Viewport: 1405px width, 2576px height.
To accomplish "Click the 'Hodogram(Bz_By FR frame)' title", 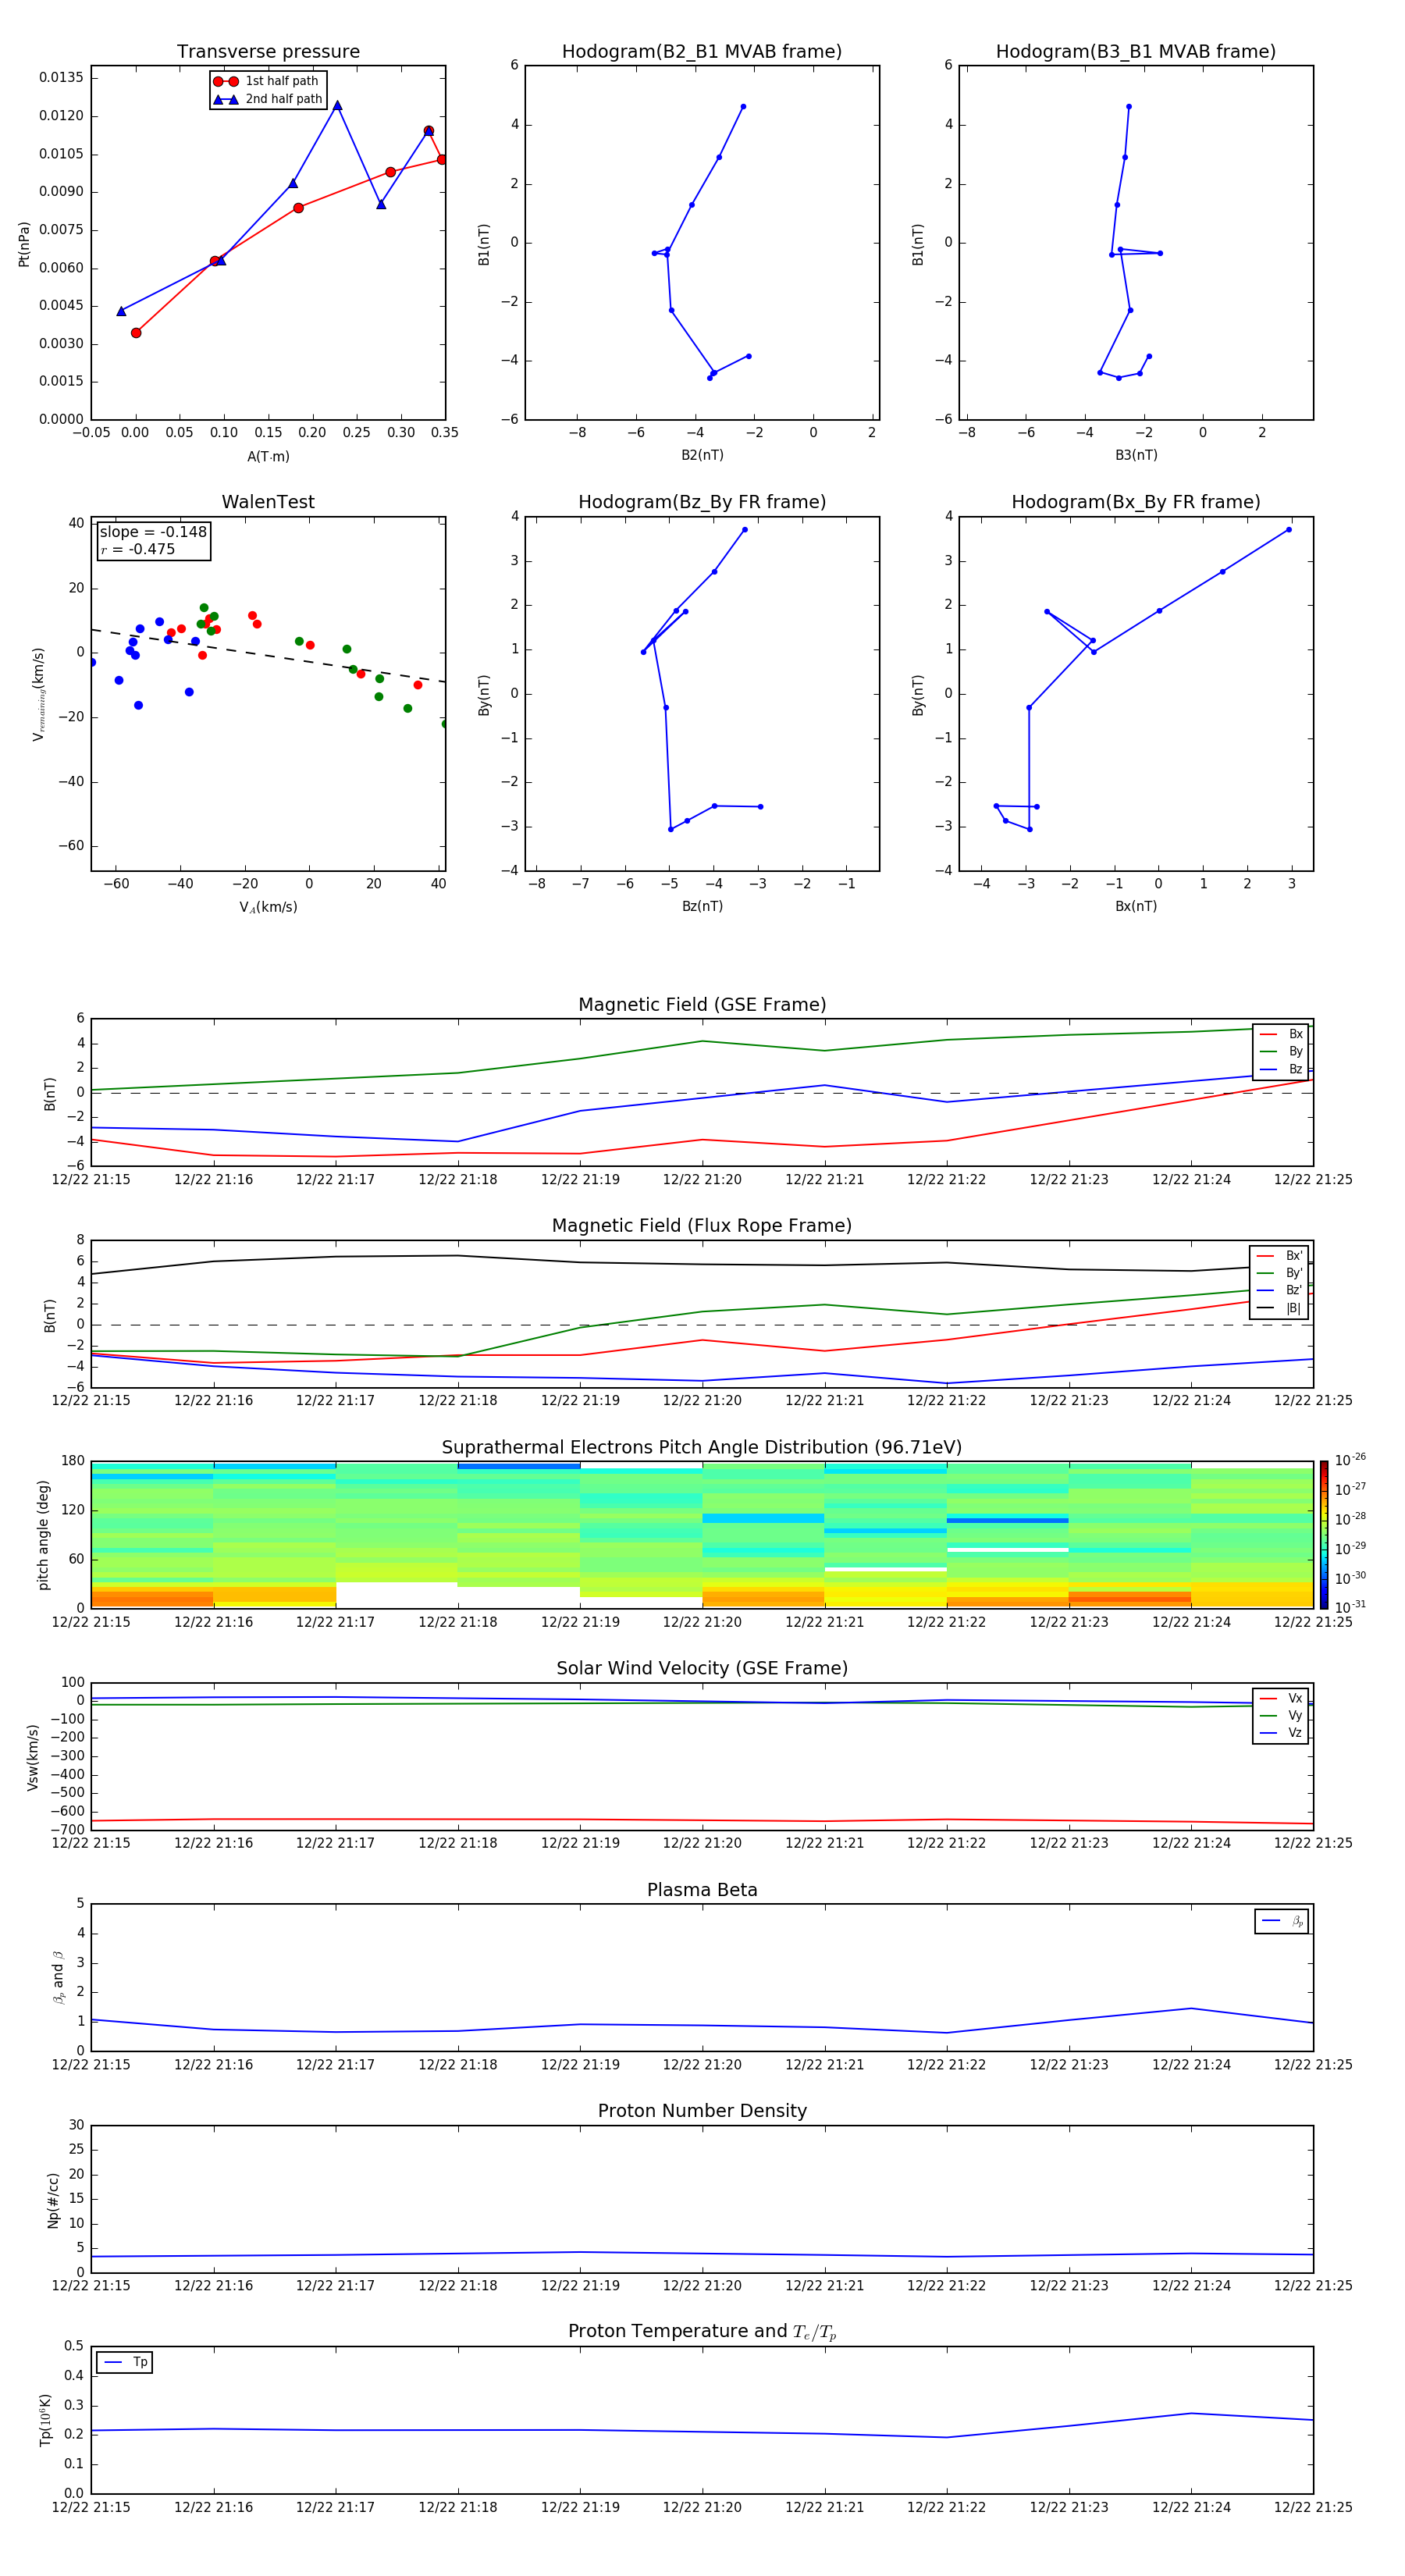I will click(702, 502).
